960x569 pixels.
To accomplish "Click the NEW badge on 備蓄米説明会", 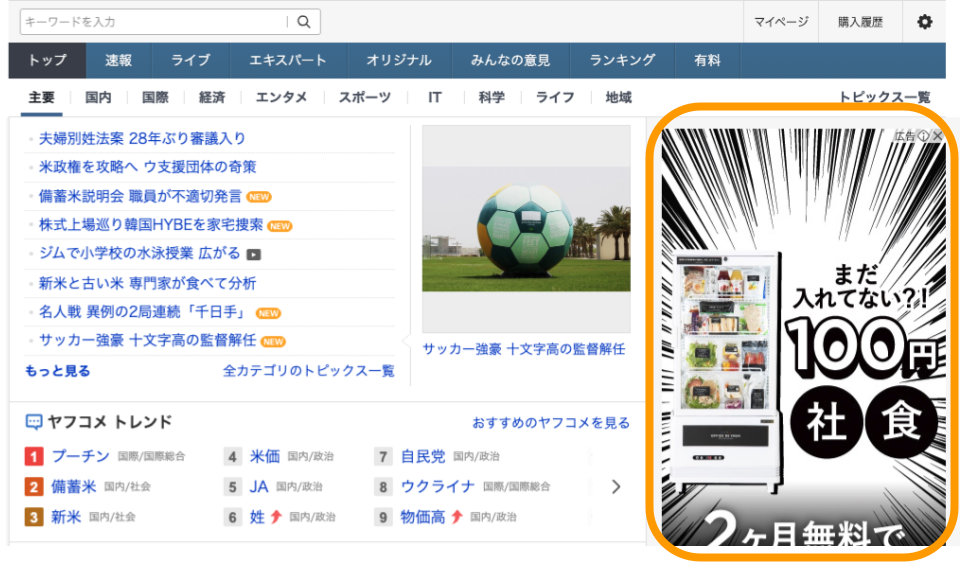I will pos(259,197).
